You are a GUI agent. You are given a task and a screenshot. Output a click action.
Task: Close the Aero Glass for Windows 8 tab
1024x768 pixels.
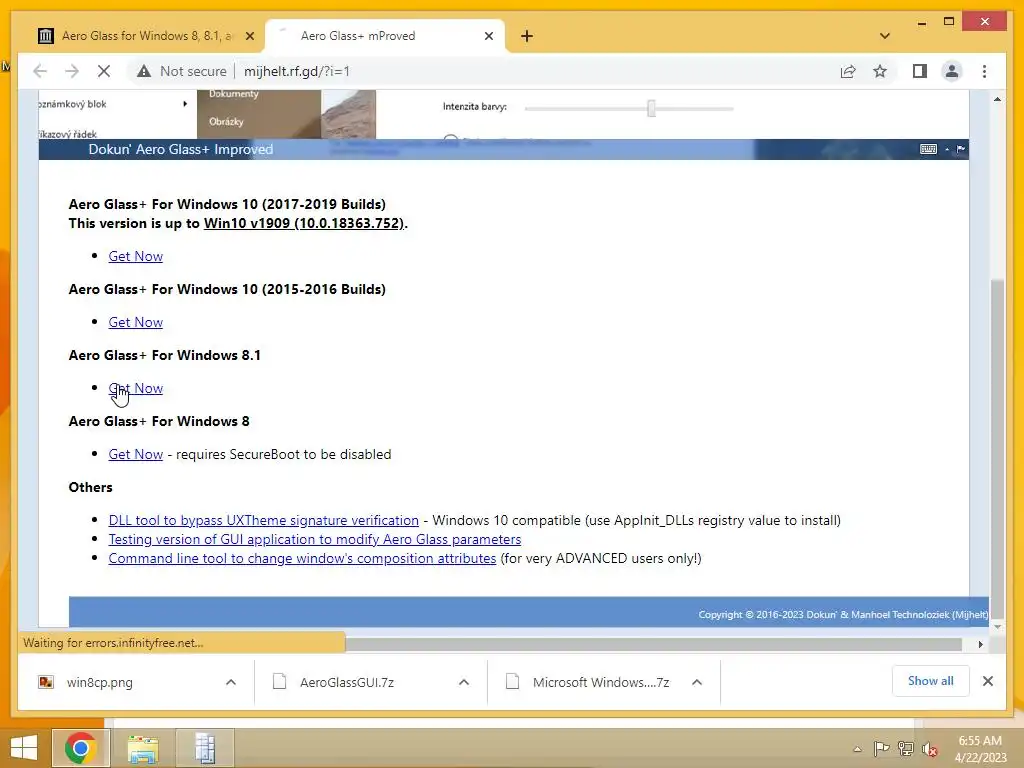(249, 36)
